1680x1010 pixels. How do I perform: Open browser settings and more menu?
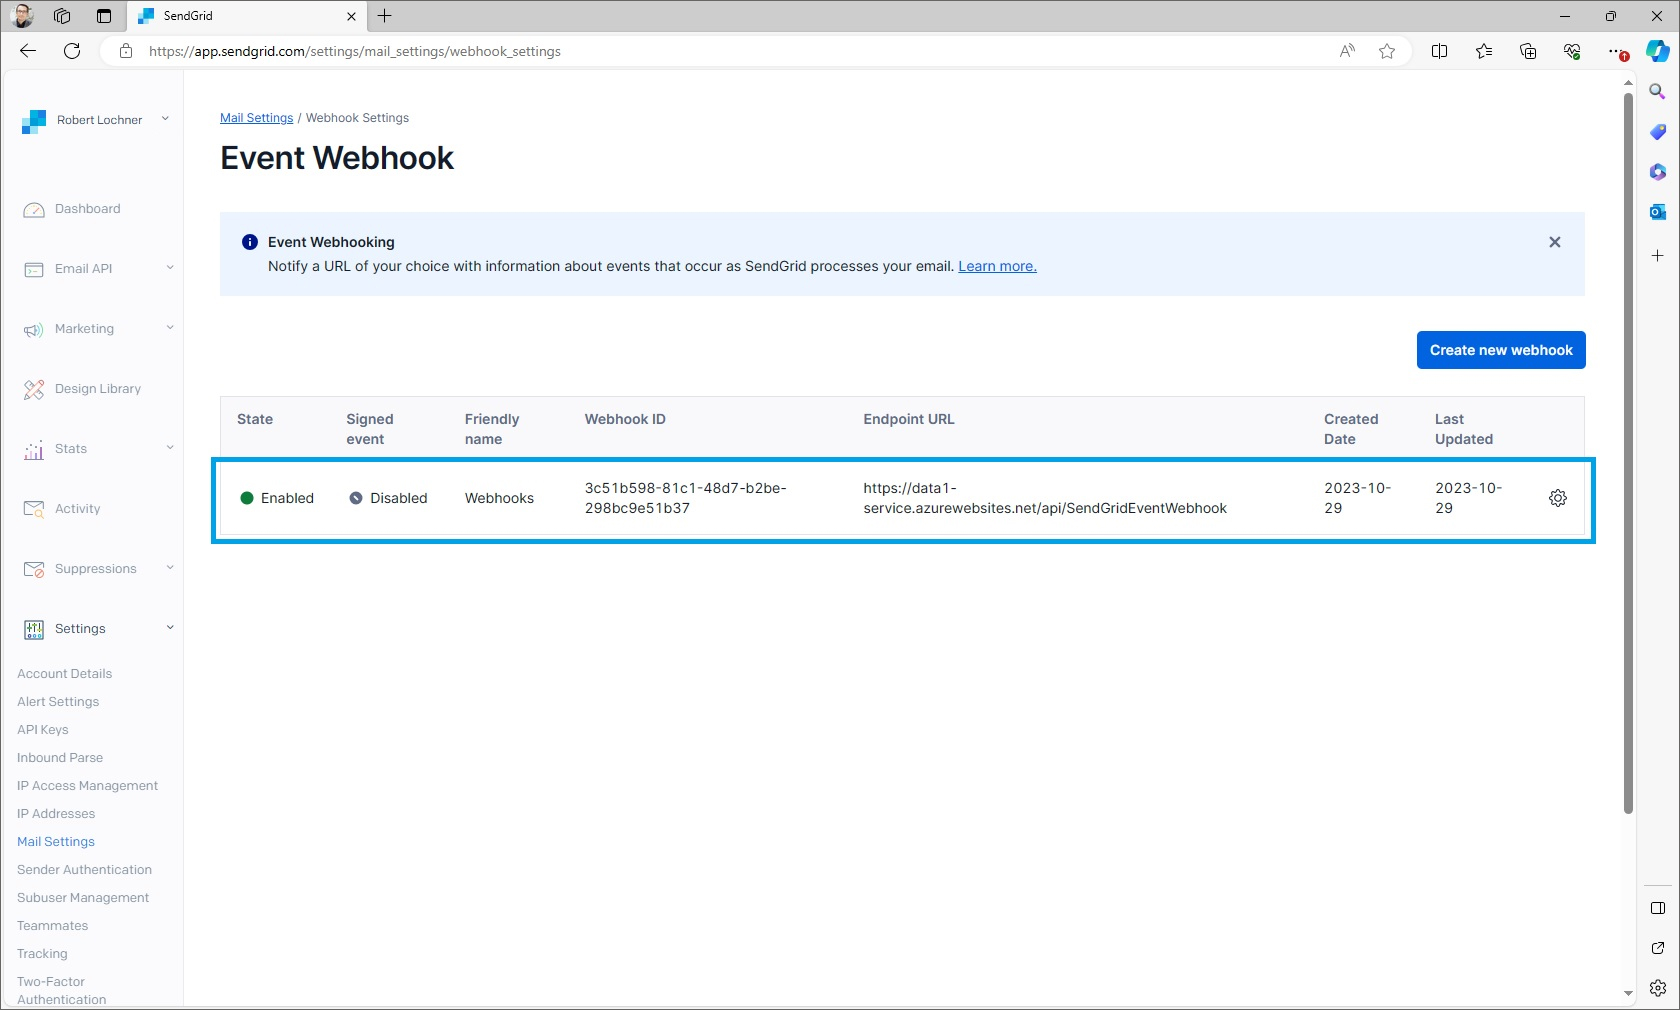(1616, 51)
